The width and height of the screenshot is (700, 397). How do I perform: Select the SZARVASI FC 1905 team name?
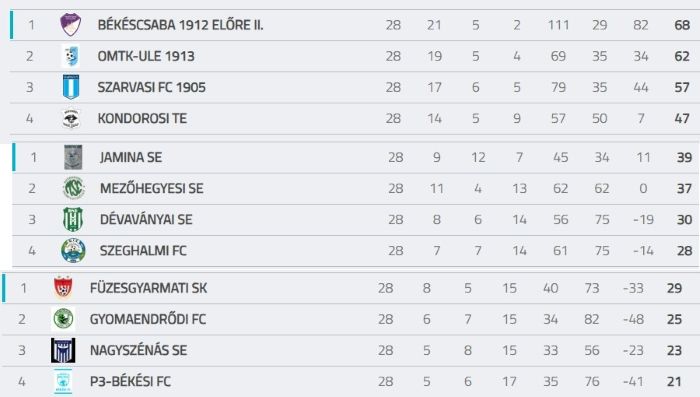(x=152, y=88)
